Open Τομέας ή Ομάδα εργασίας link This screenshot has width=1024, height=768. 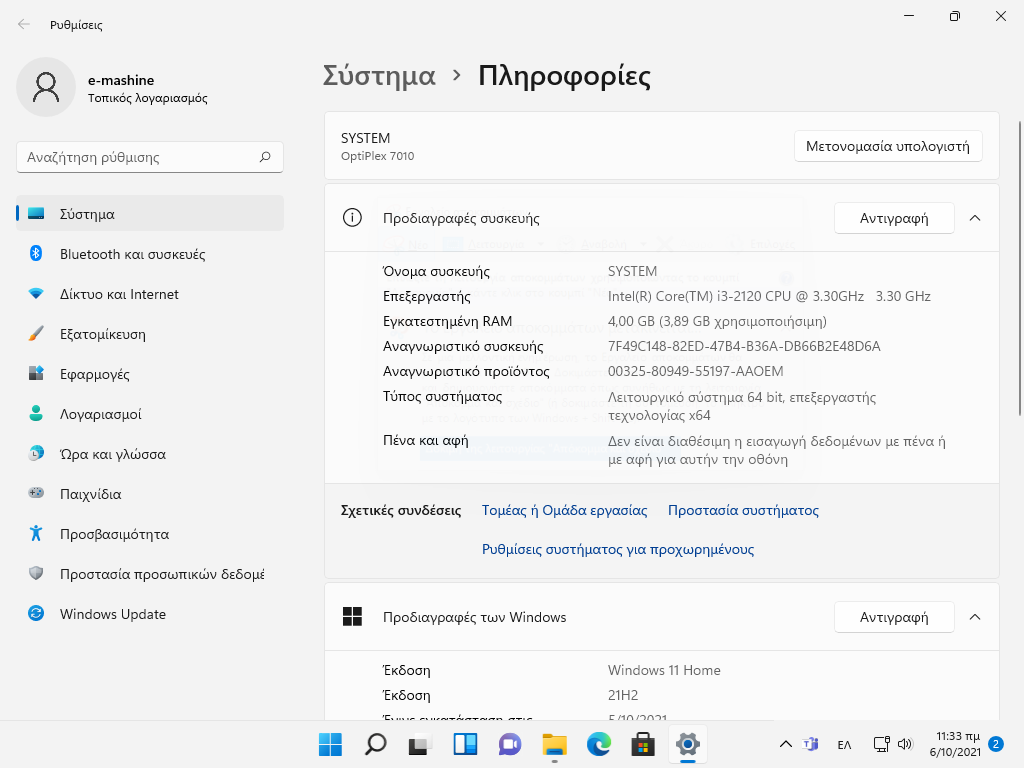point(564,510)
